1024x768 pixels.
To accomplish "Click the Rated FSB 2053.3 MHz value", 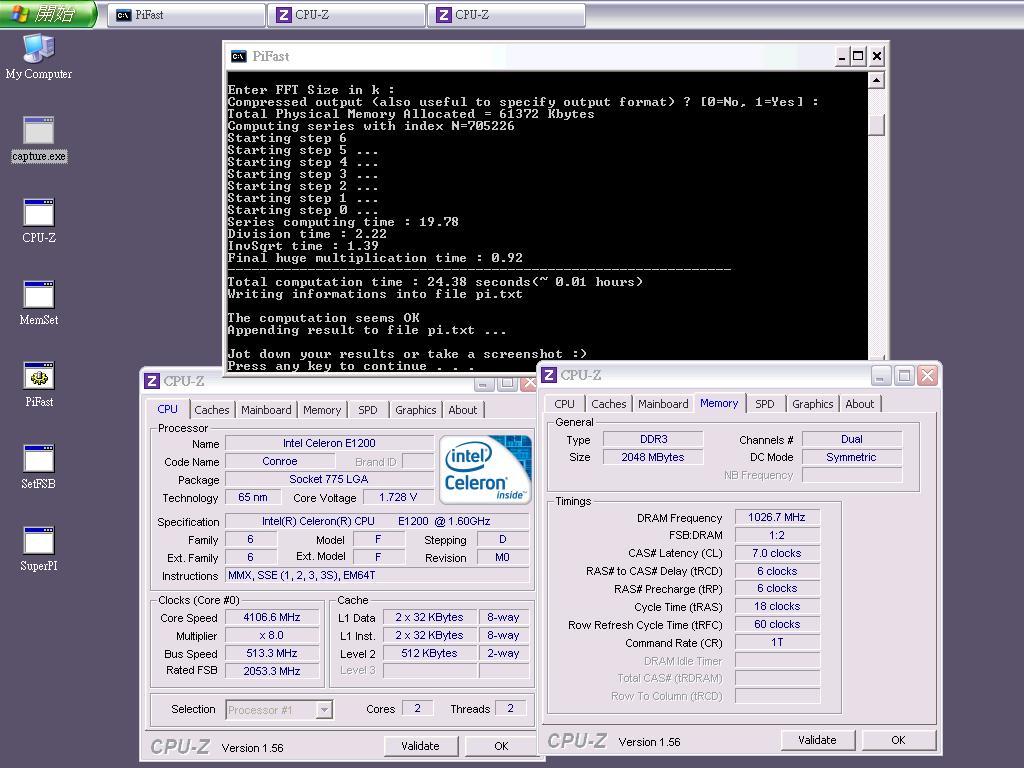I will pos(272,671).
